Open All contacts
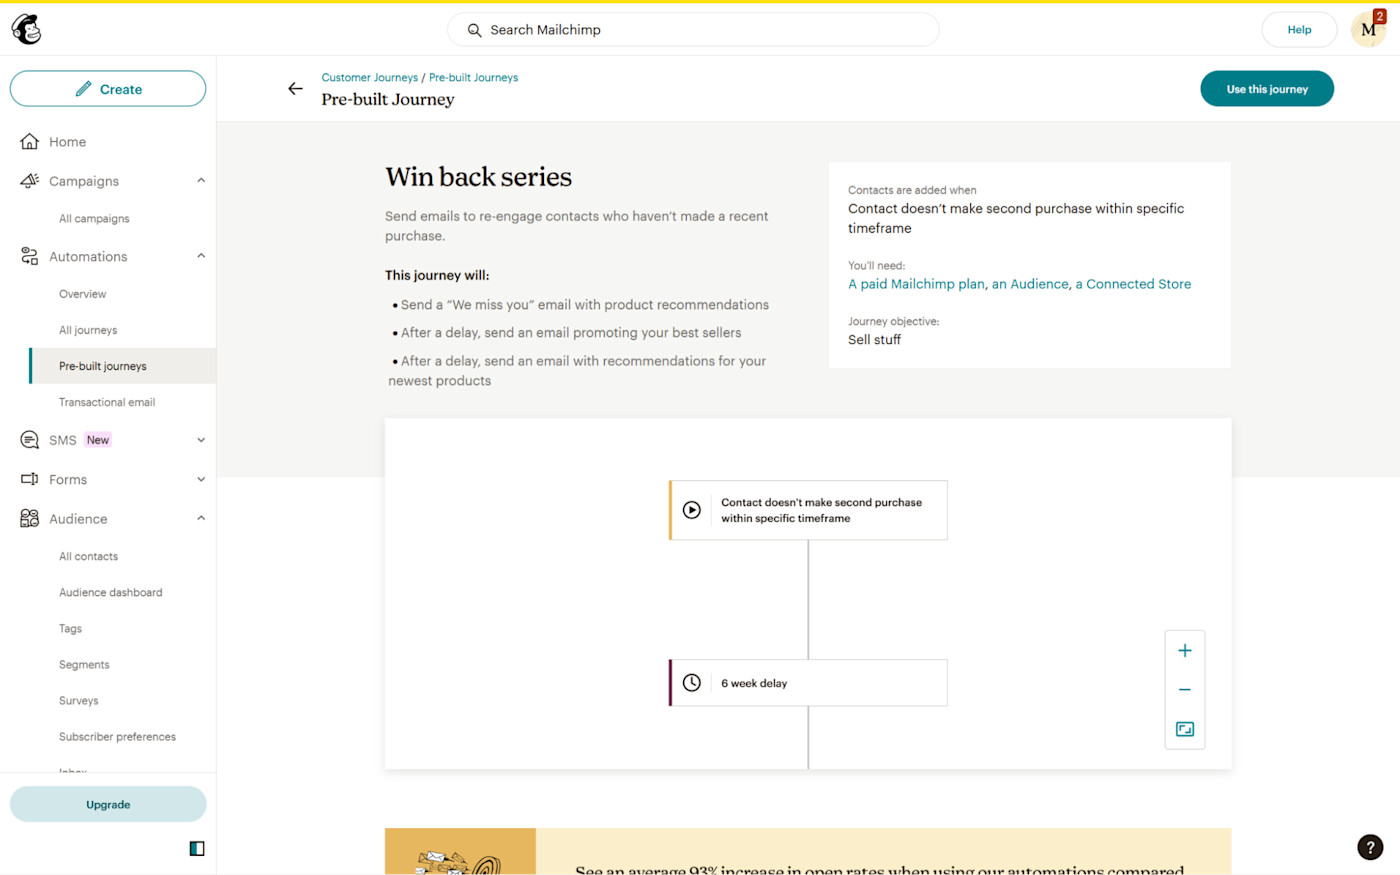 pos(88,557)
